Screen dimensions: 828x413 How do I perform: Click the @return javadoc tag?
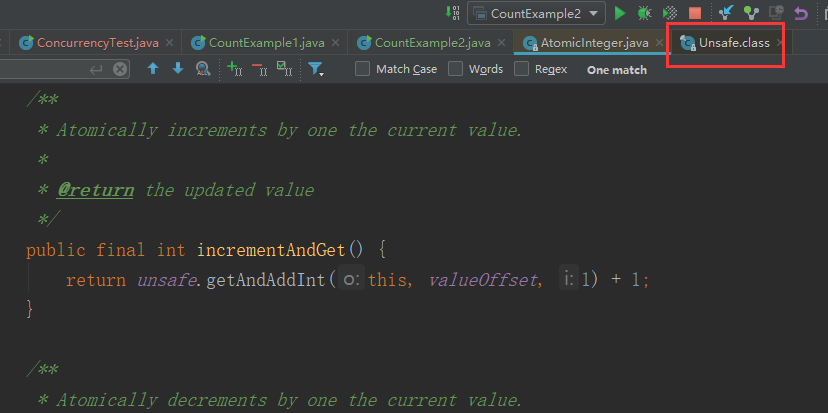pos(95,190)
